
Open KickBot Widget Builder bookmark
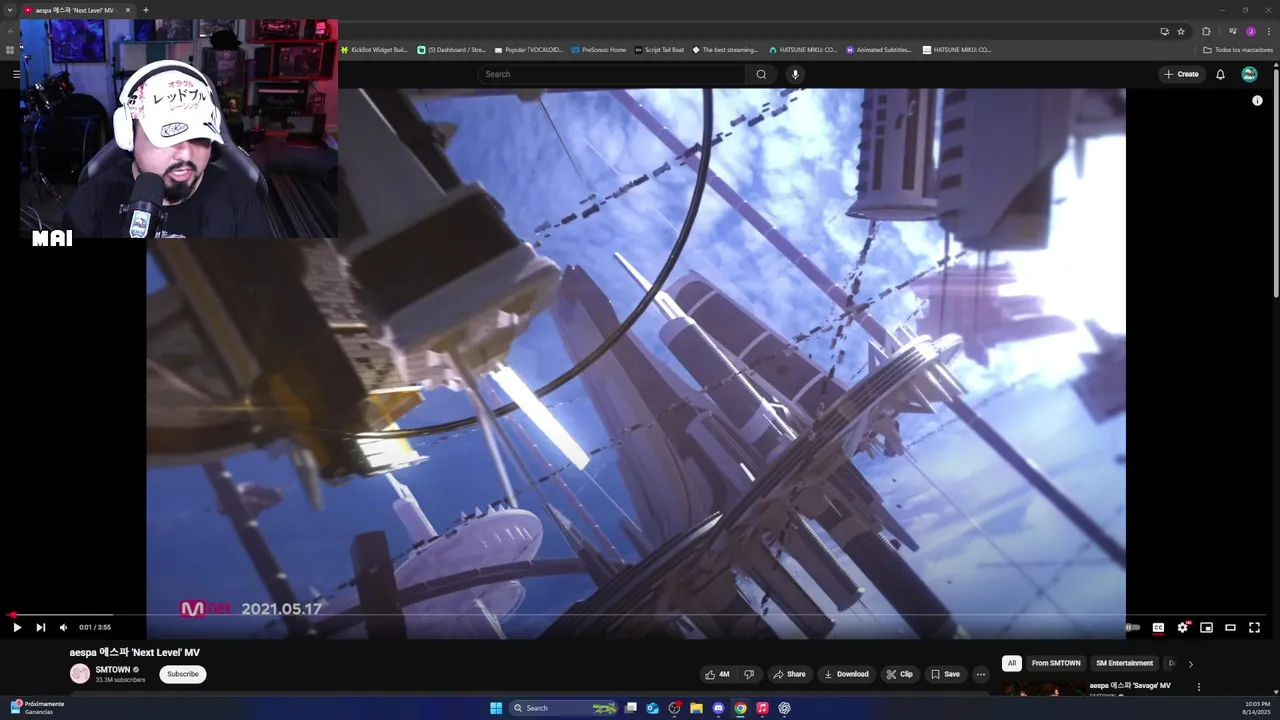[374, 49]
